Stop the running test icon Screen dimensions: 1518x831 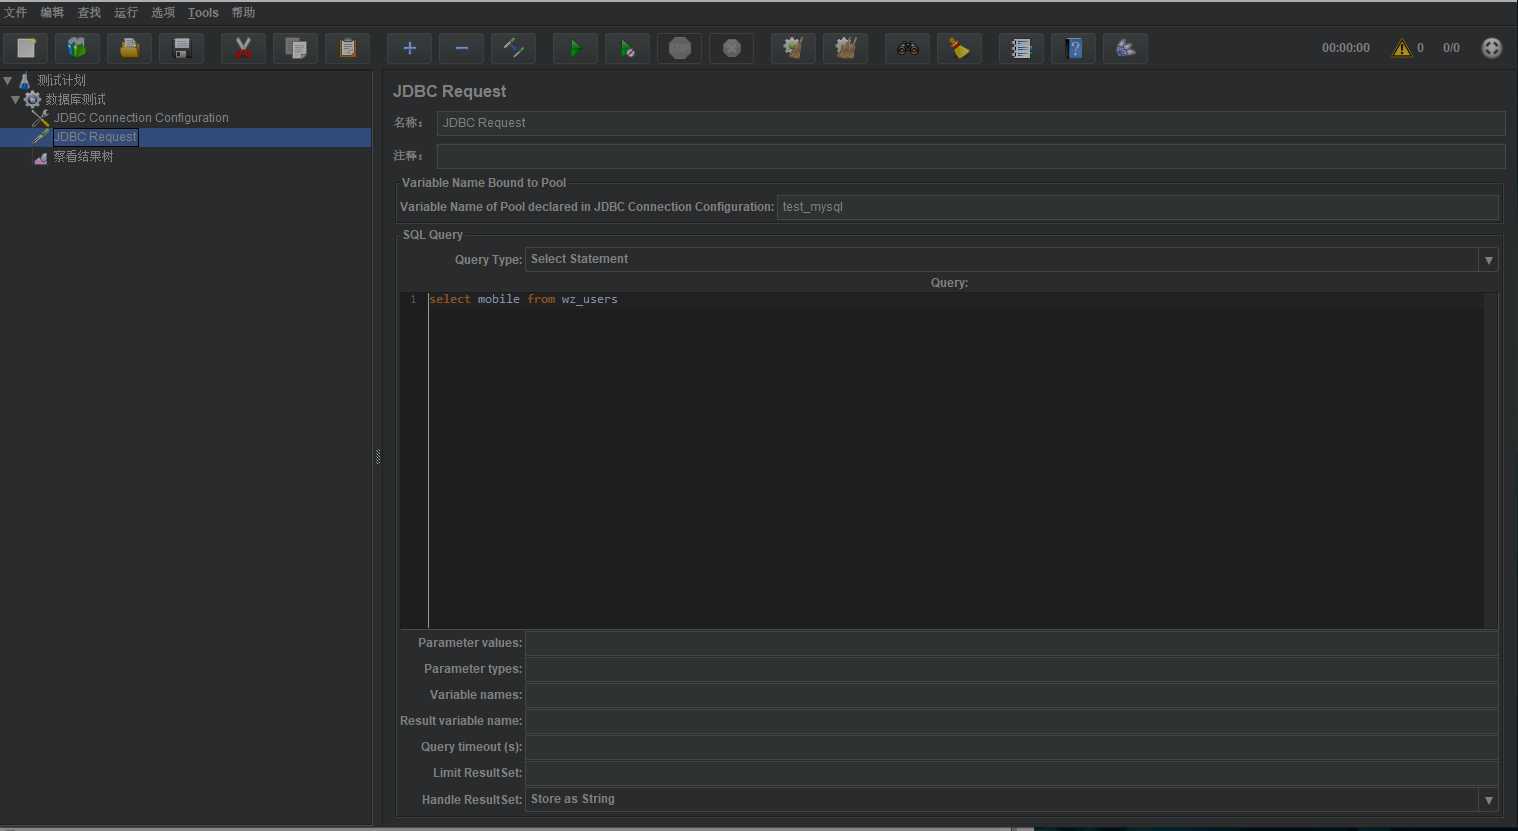(679, 48)
